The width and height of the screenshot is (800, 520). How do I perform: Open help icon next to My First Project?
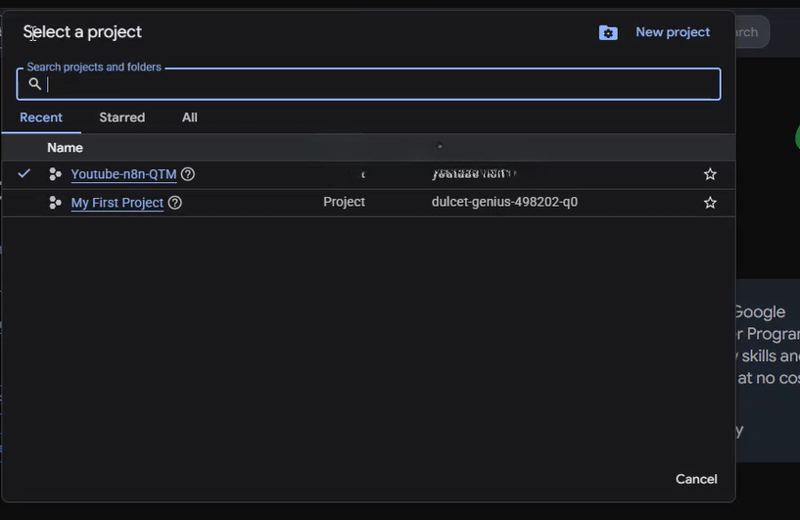click(x=174, y=203)
